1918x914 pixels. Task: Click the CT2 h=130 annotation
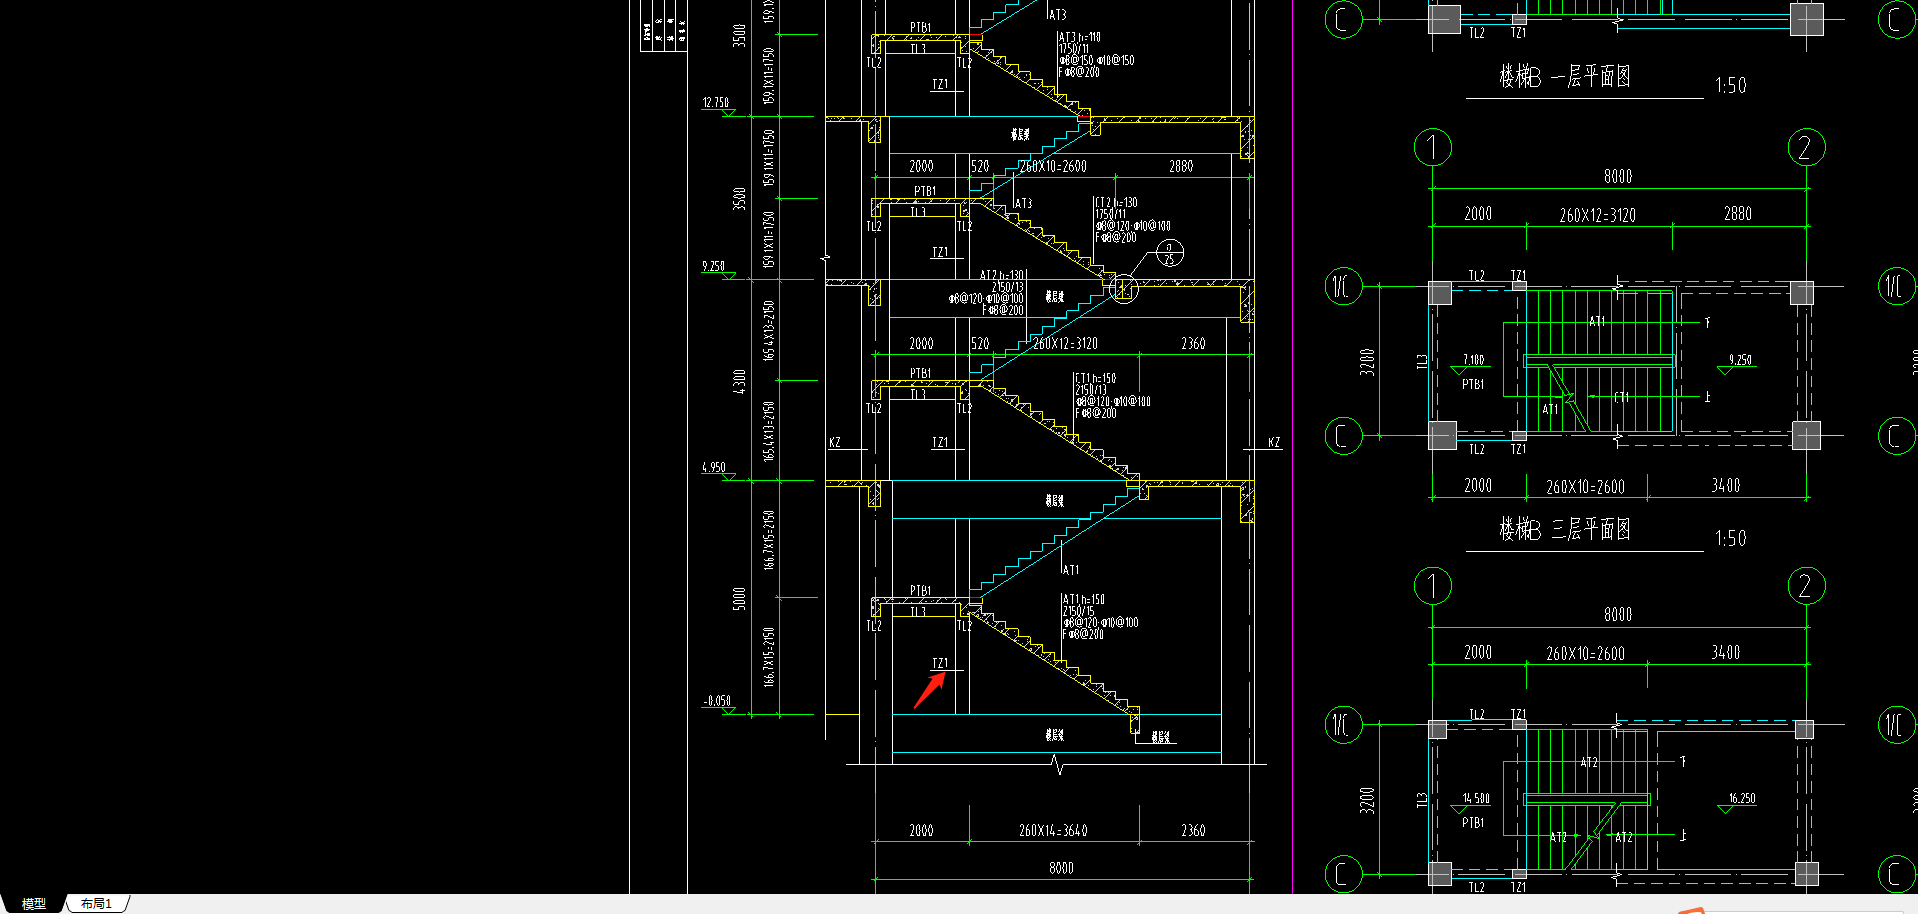(x=1116, y=203)
